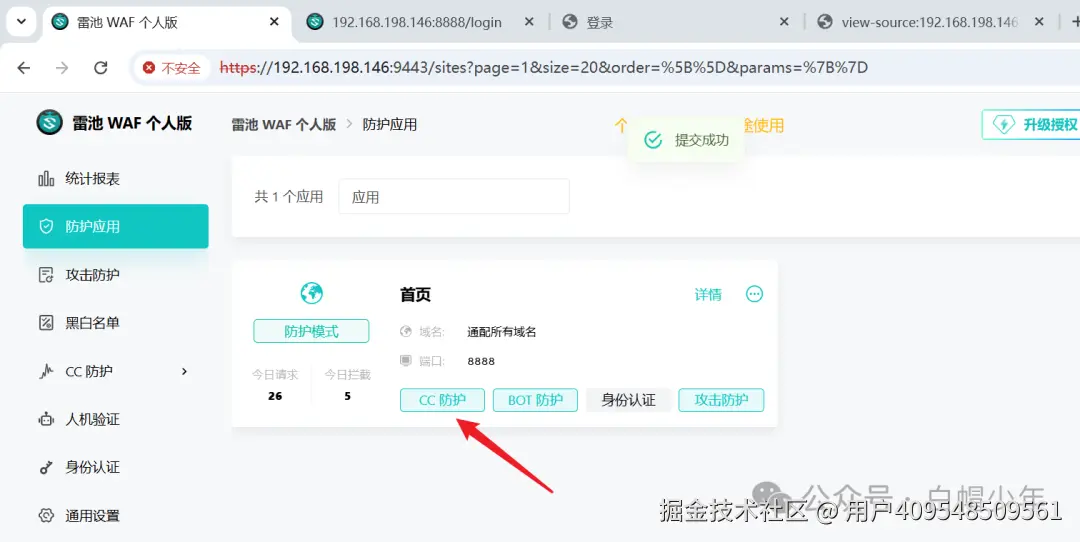Close the 雷池 WAF 个人版 tab
Screen dimensions: 1080x542
pyautogui.click(x=274, y=22)
